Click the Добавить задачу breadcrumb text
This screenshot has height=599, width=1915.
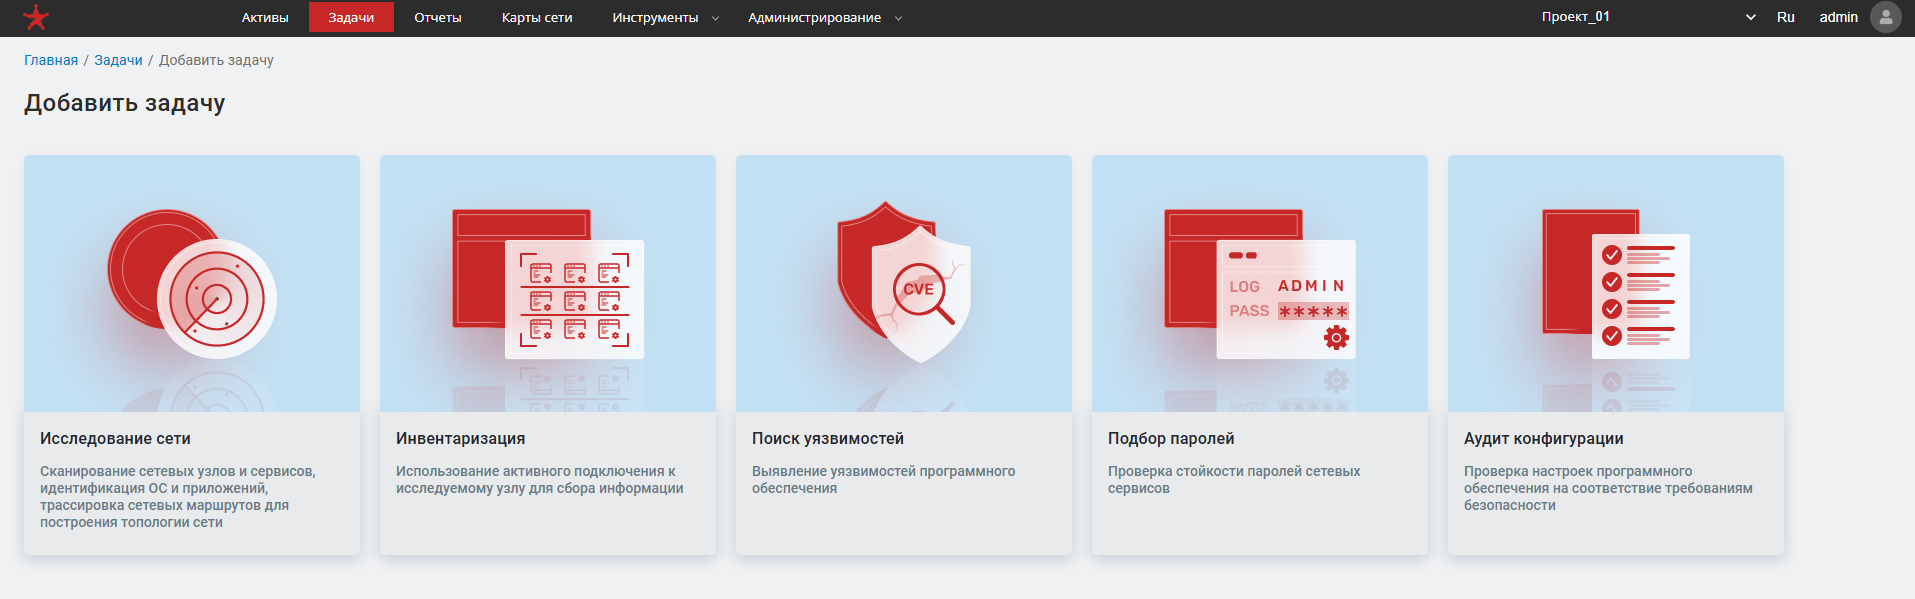[x=216, y=60]
